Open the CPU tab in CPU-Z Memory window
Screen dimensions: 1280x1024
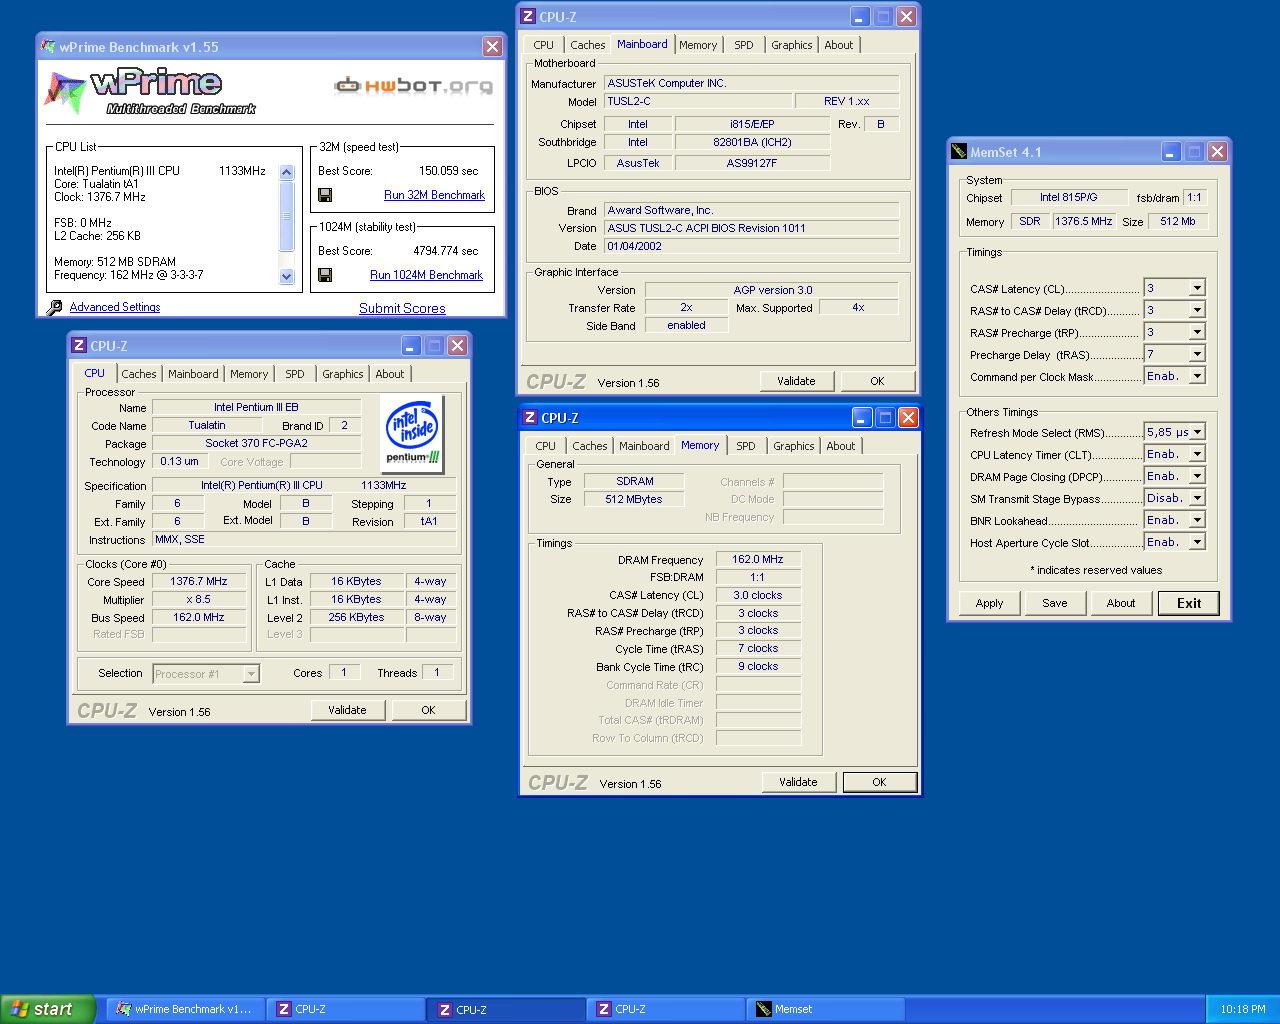pyautogui.click(x=545, y=446)
